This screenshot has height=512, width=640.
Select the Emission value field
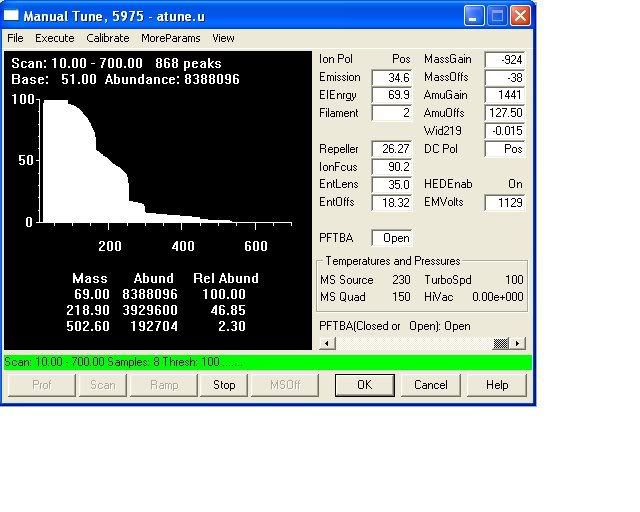[391, 78]
